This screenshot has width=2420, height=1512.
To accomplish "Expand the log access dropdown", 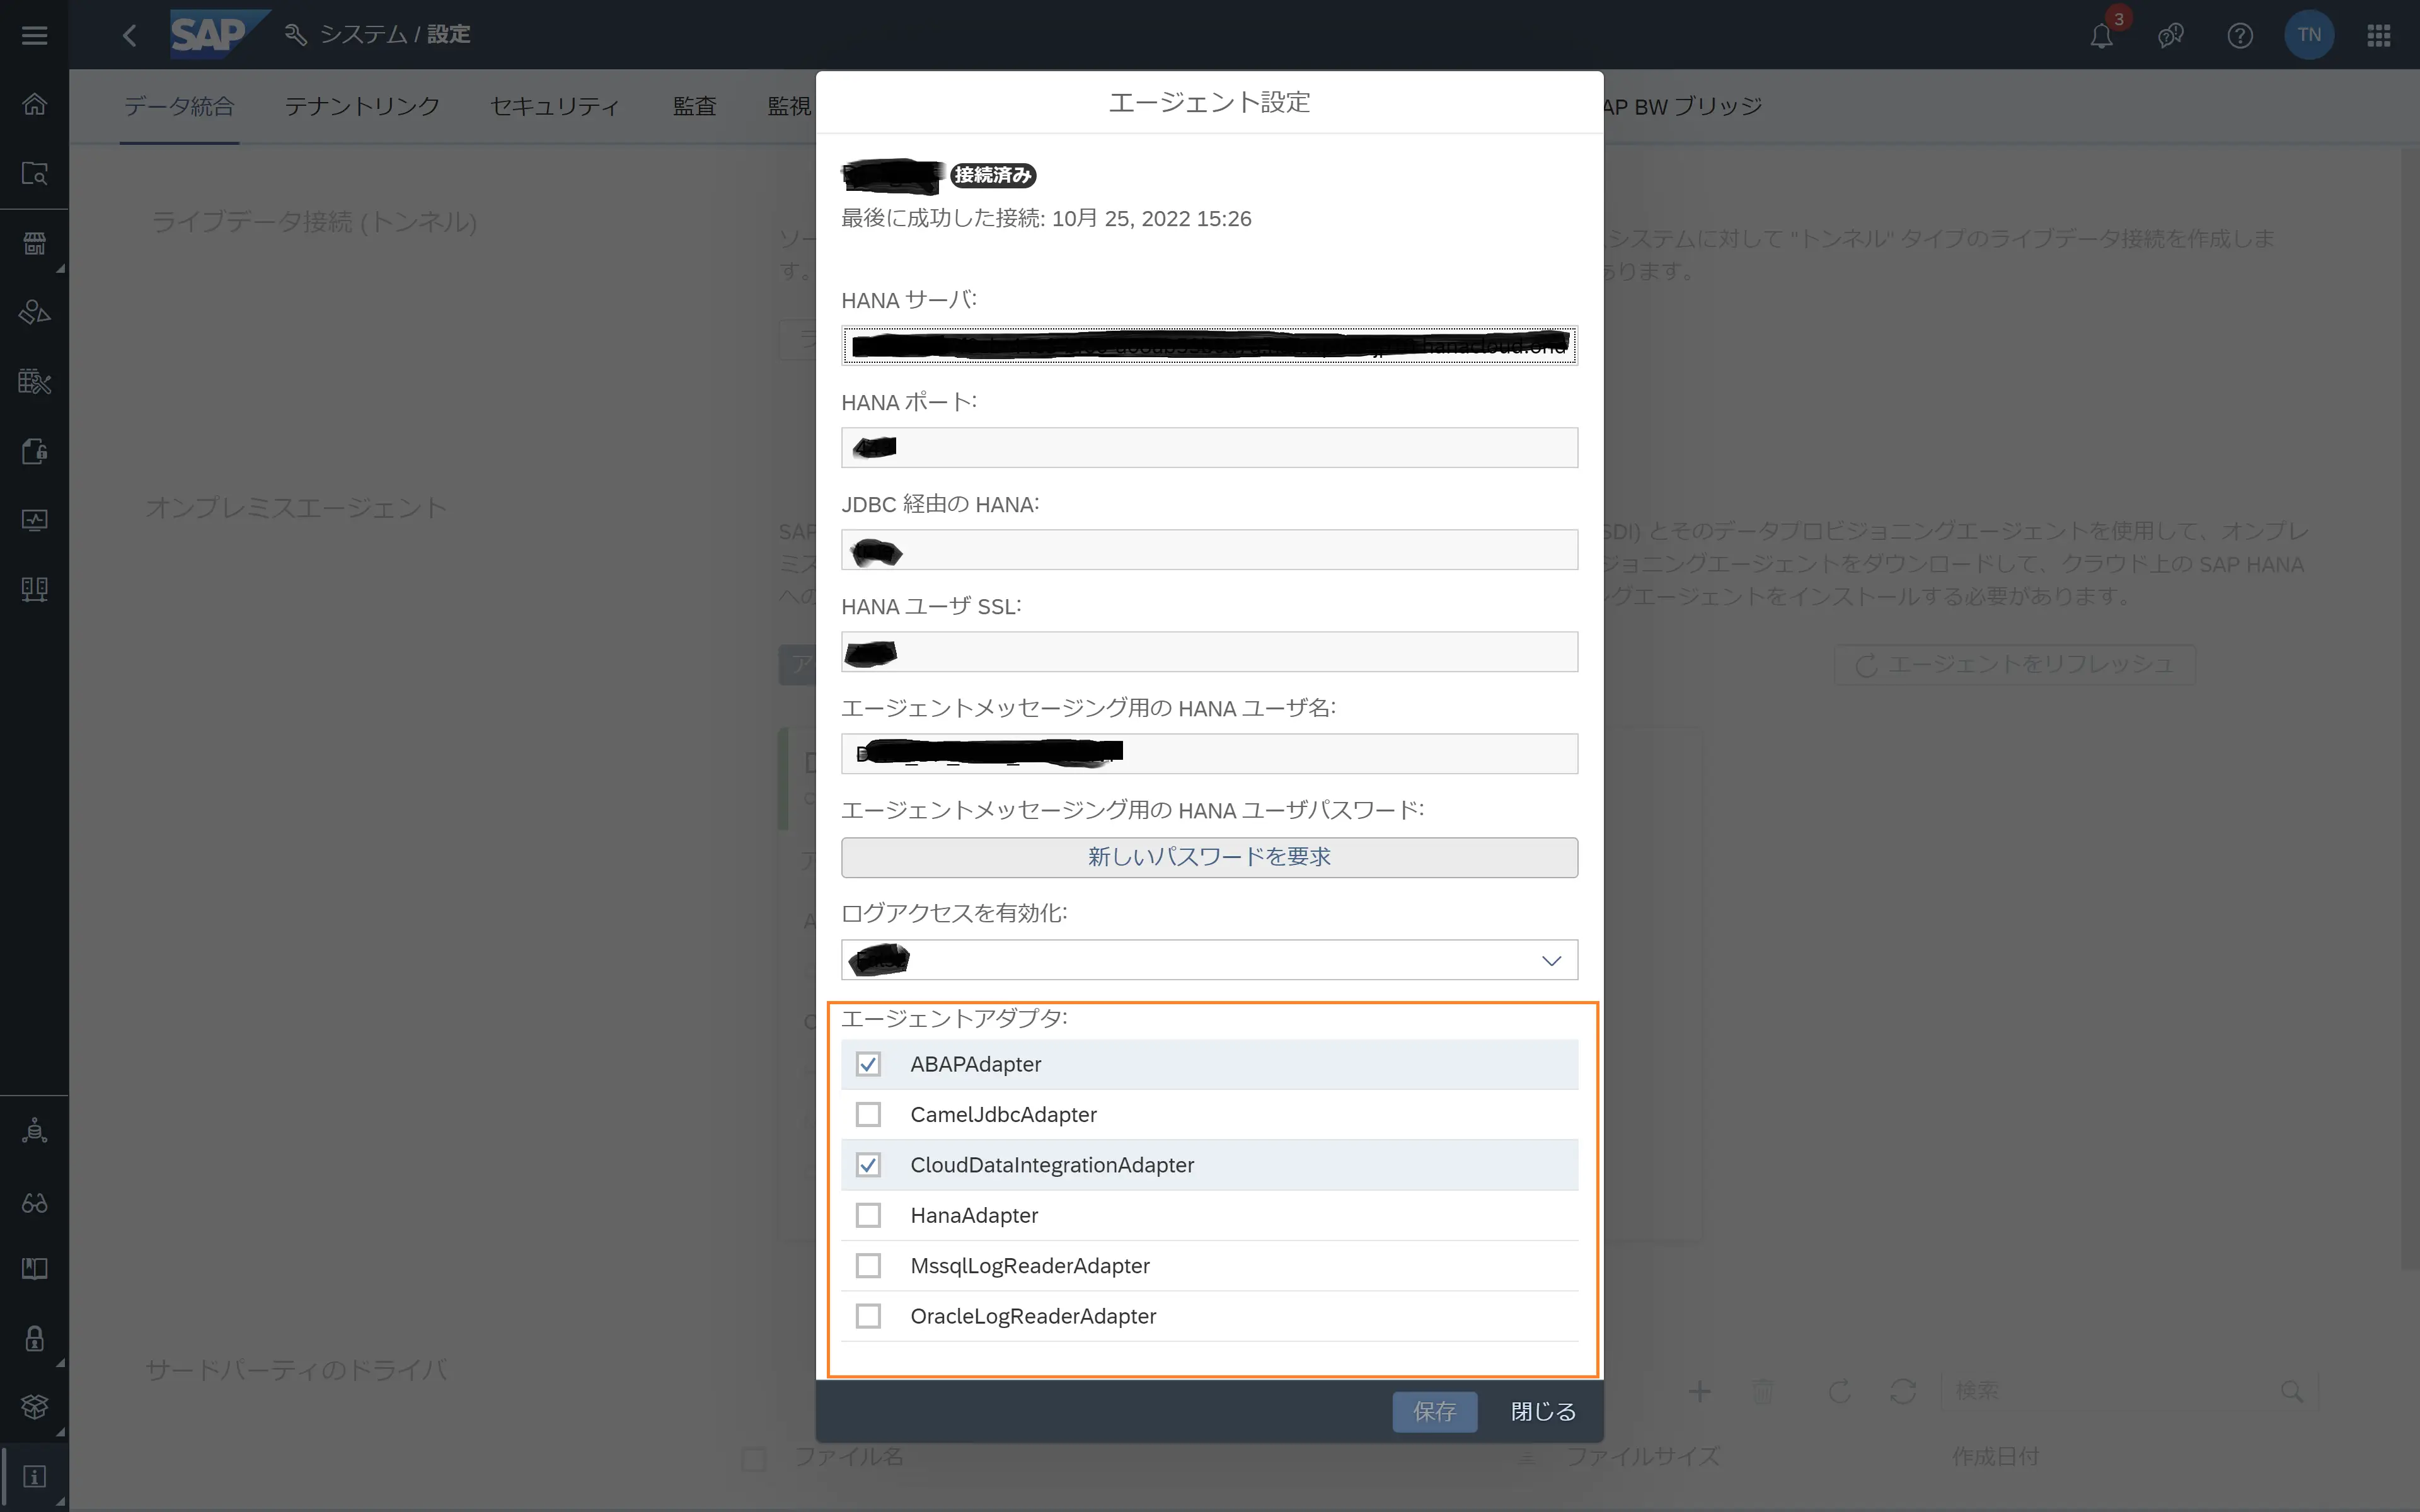I will click(x=1551, y=960).
